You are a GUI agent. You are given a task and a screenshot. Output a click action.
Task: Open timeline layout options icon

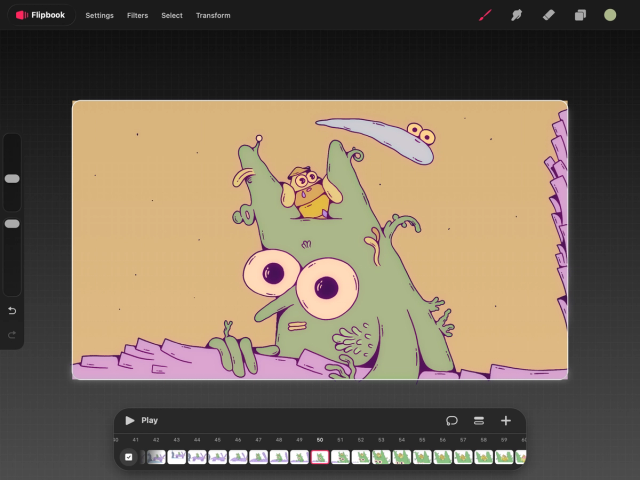click(479, 420)
